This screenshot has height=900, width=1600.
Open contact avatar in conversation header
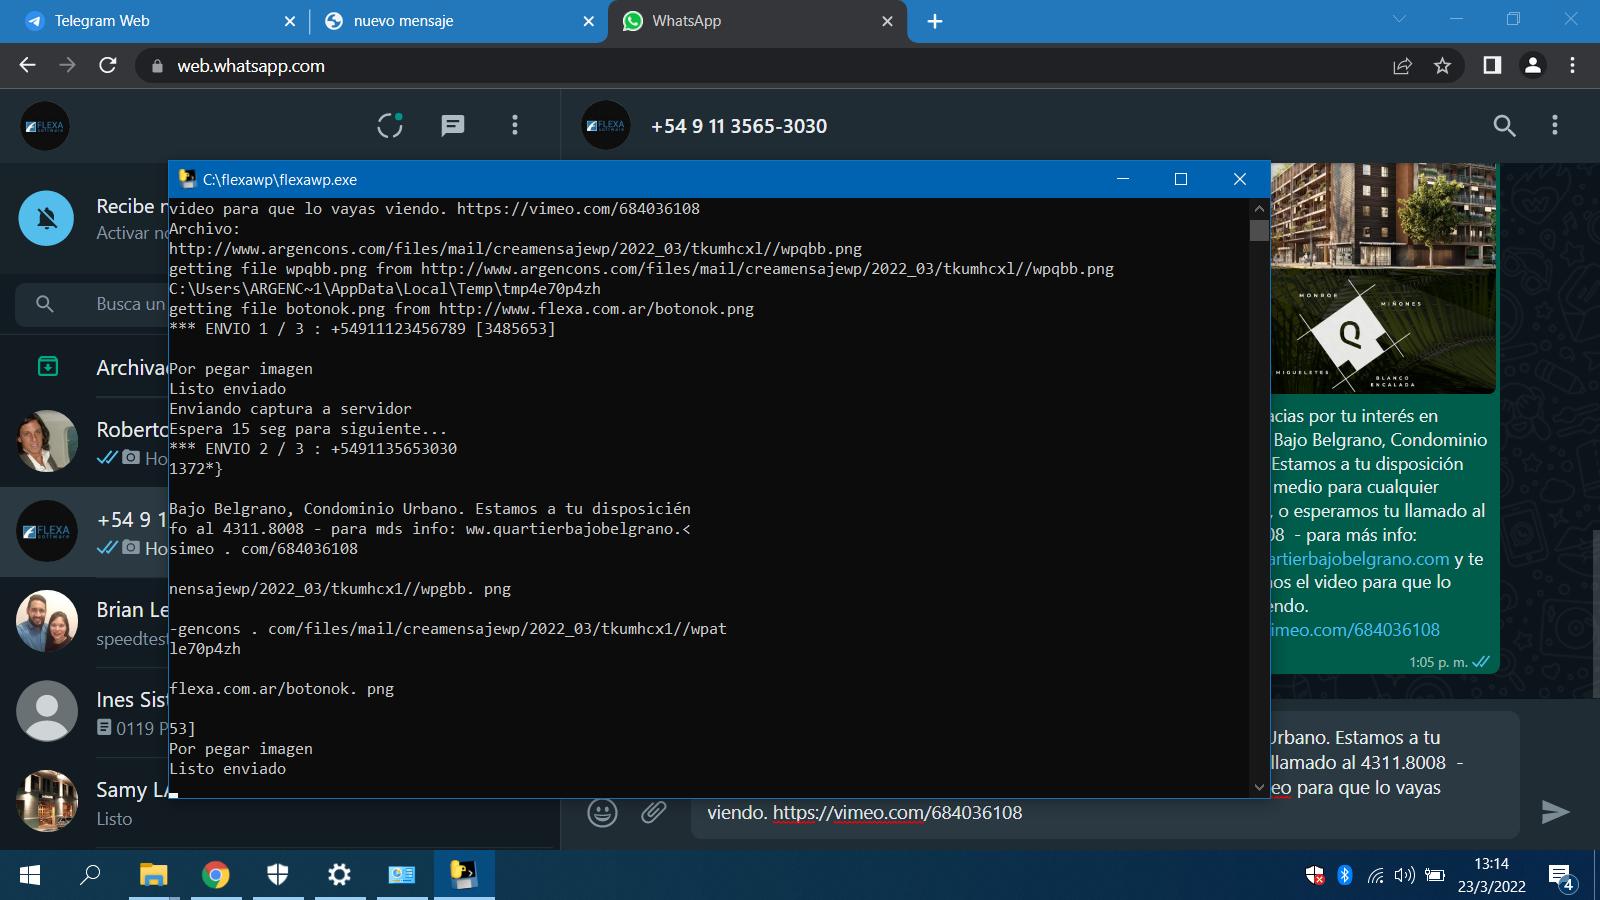tap(606, 126)
